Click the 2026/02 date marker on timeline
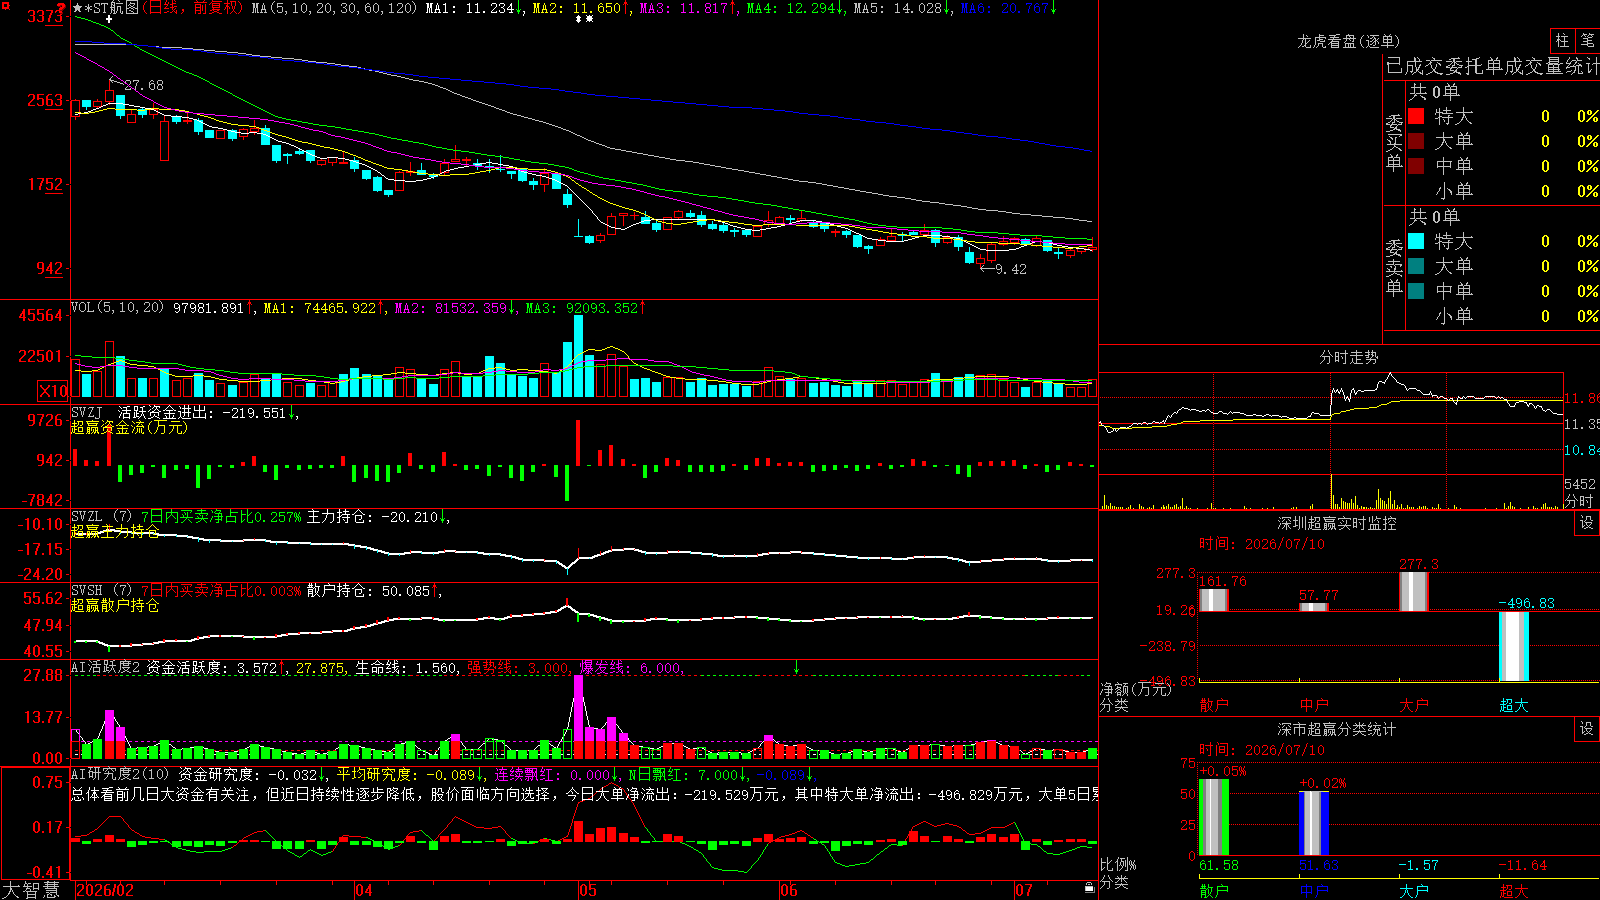Viewport: 1600px width, 900px height. click(105, 890)
